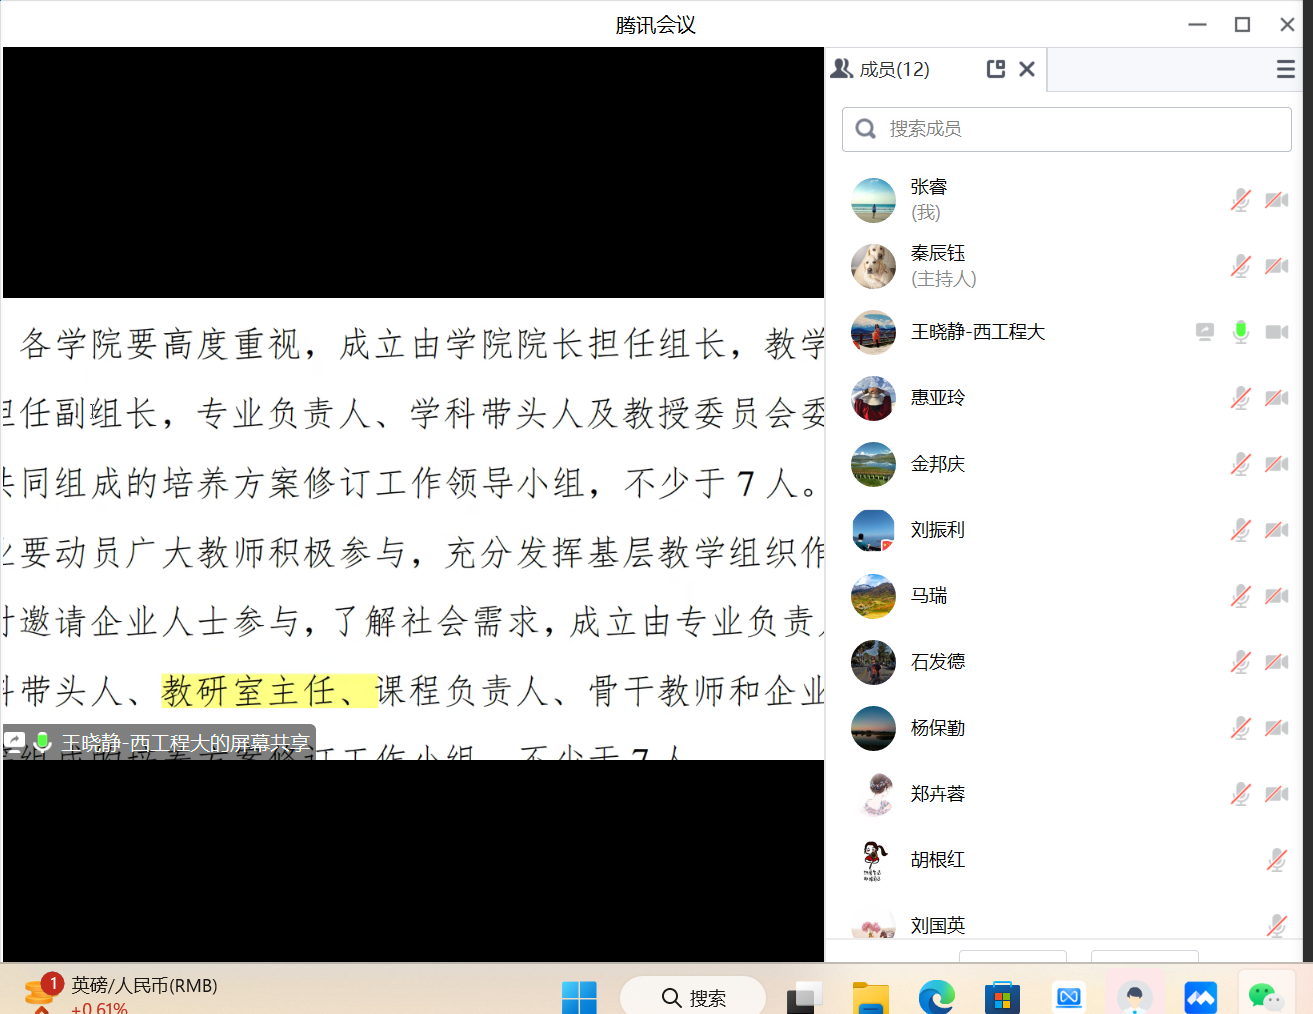This screenshot has height=1014, width=1313.
Task: Click 刘振利's avatar thumbnail
Action: (x=873, y=530)
